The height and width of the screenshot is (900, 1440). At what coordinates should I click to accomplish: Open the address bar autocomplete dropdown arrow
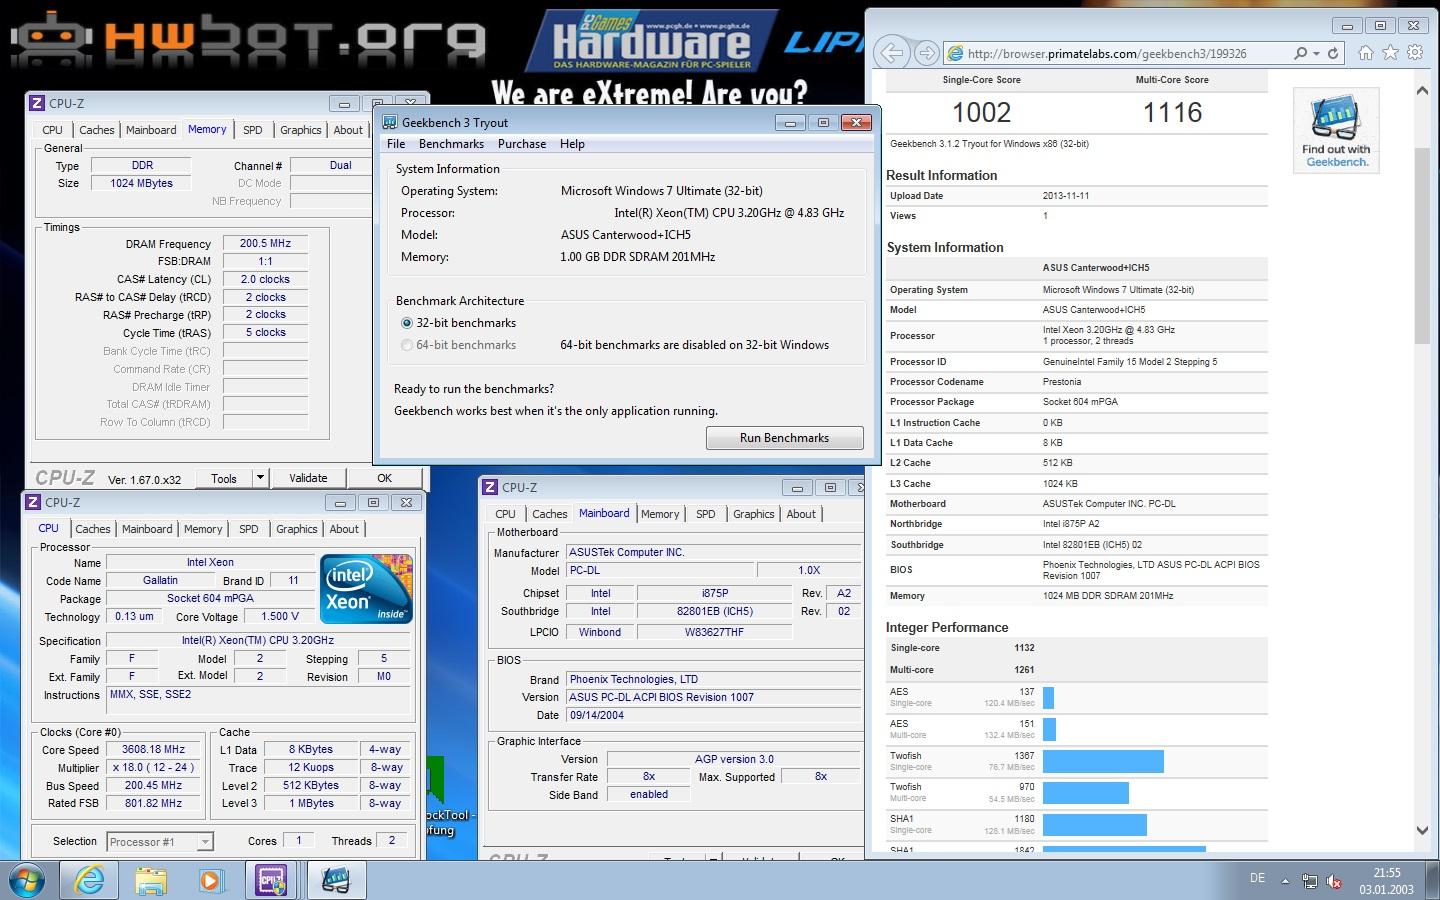click(x=1316, y=53)
